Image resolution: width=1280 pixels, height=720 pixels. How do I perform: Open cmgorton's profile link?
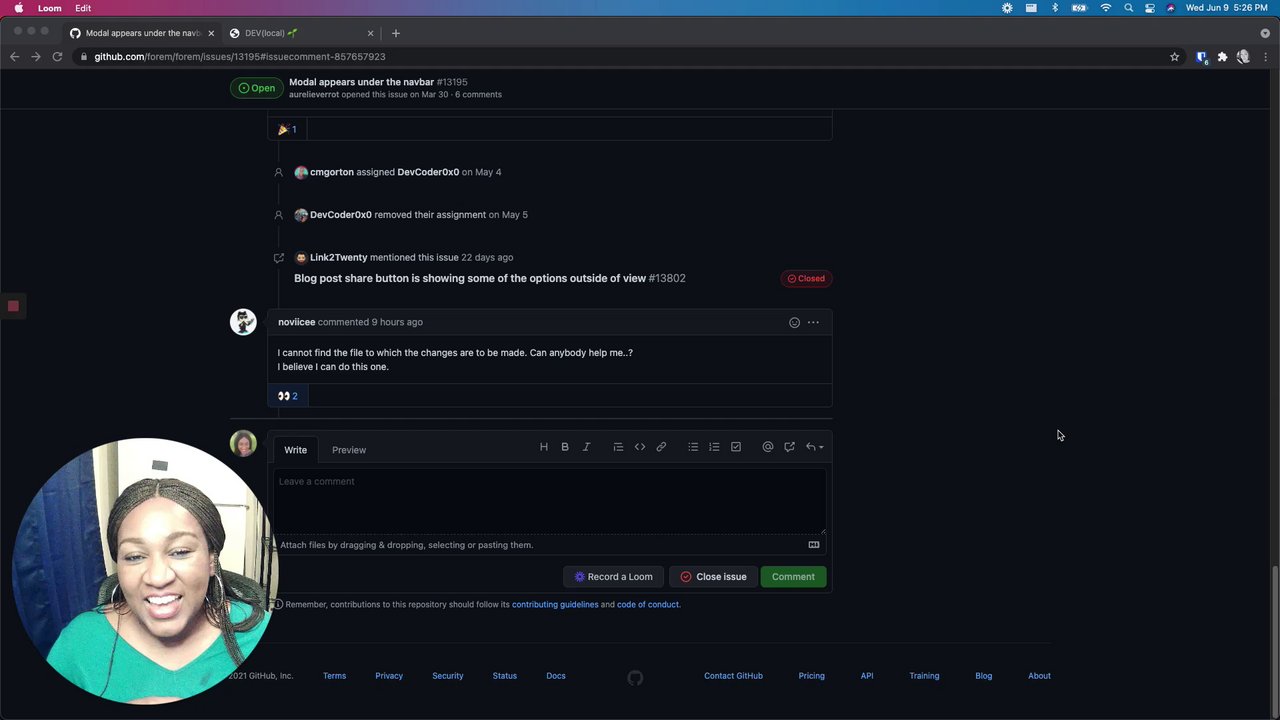click(332, 172)
